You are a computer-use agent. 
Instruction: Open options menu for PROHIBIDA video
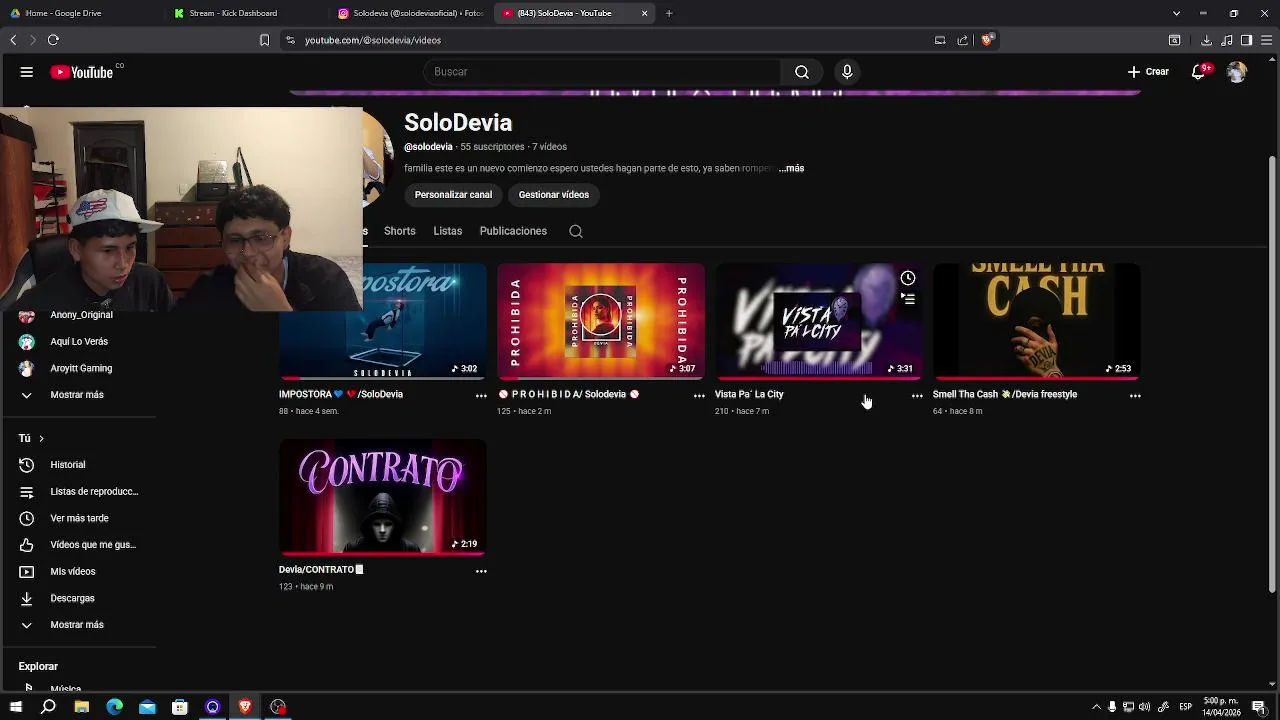[699, 396]
